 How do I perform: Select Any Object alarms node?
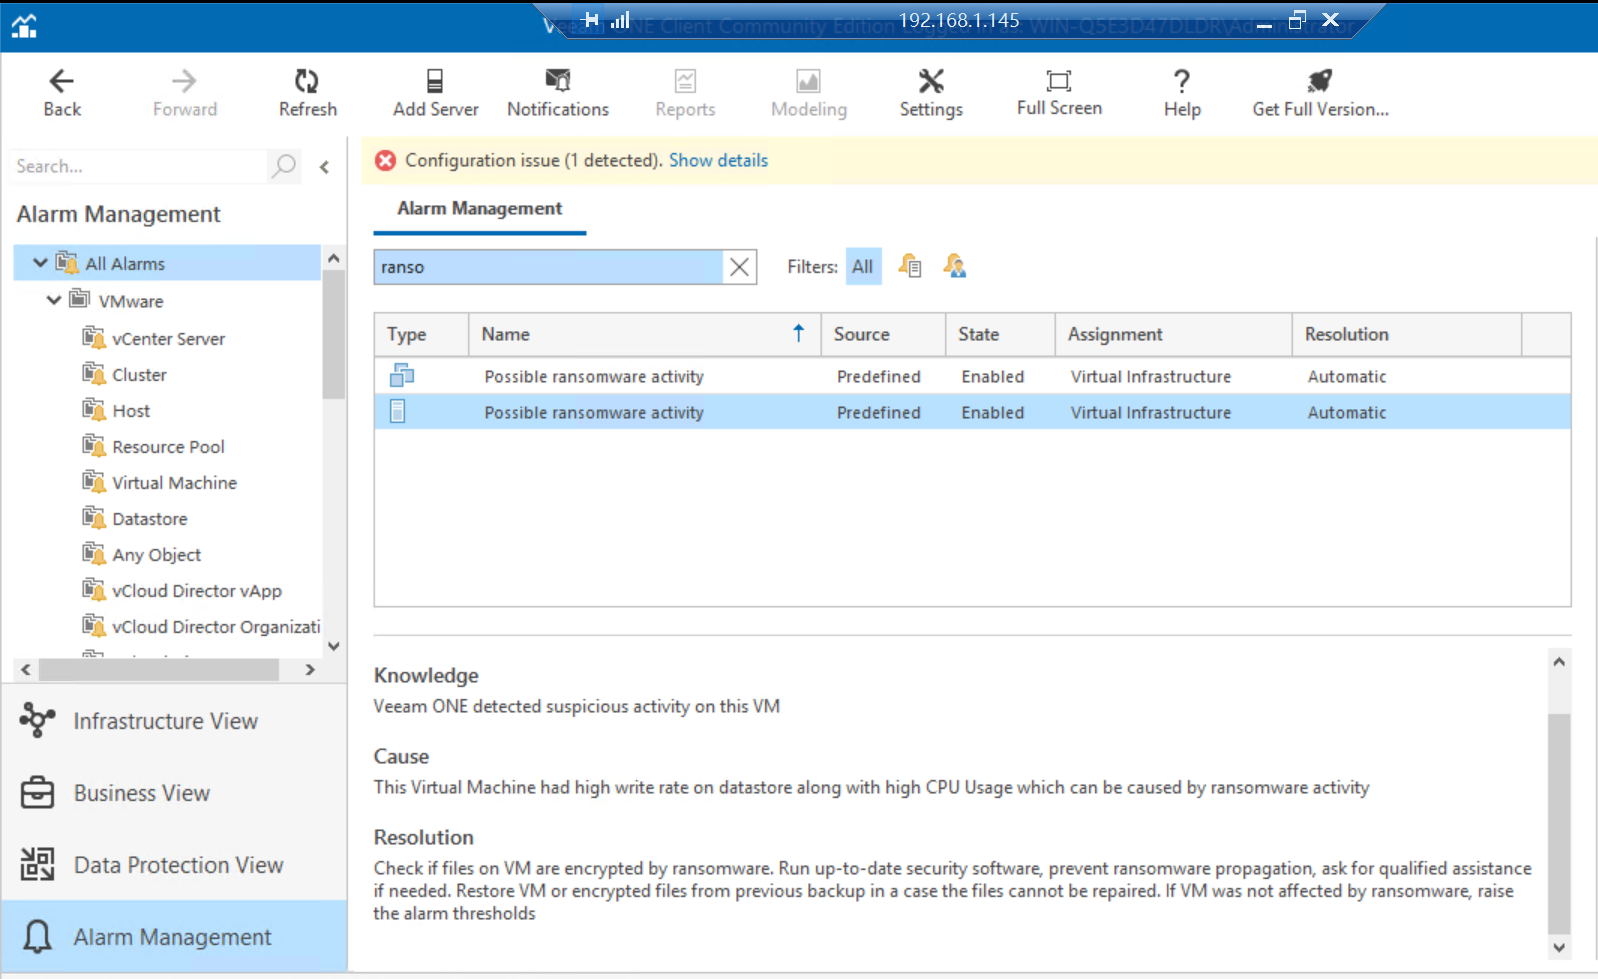156,555
